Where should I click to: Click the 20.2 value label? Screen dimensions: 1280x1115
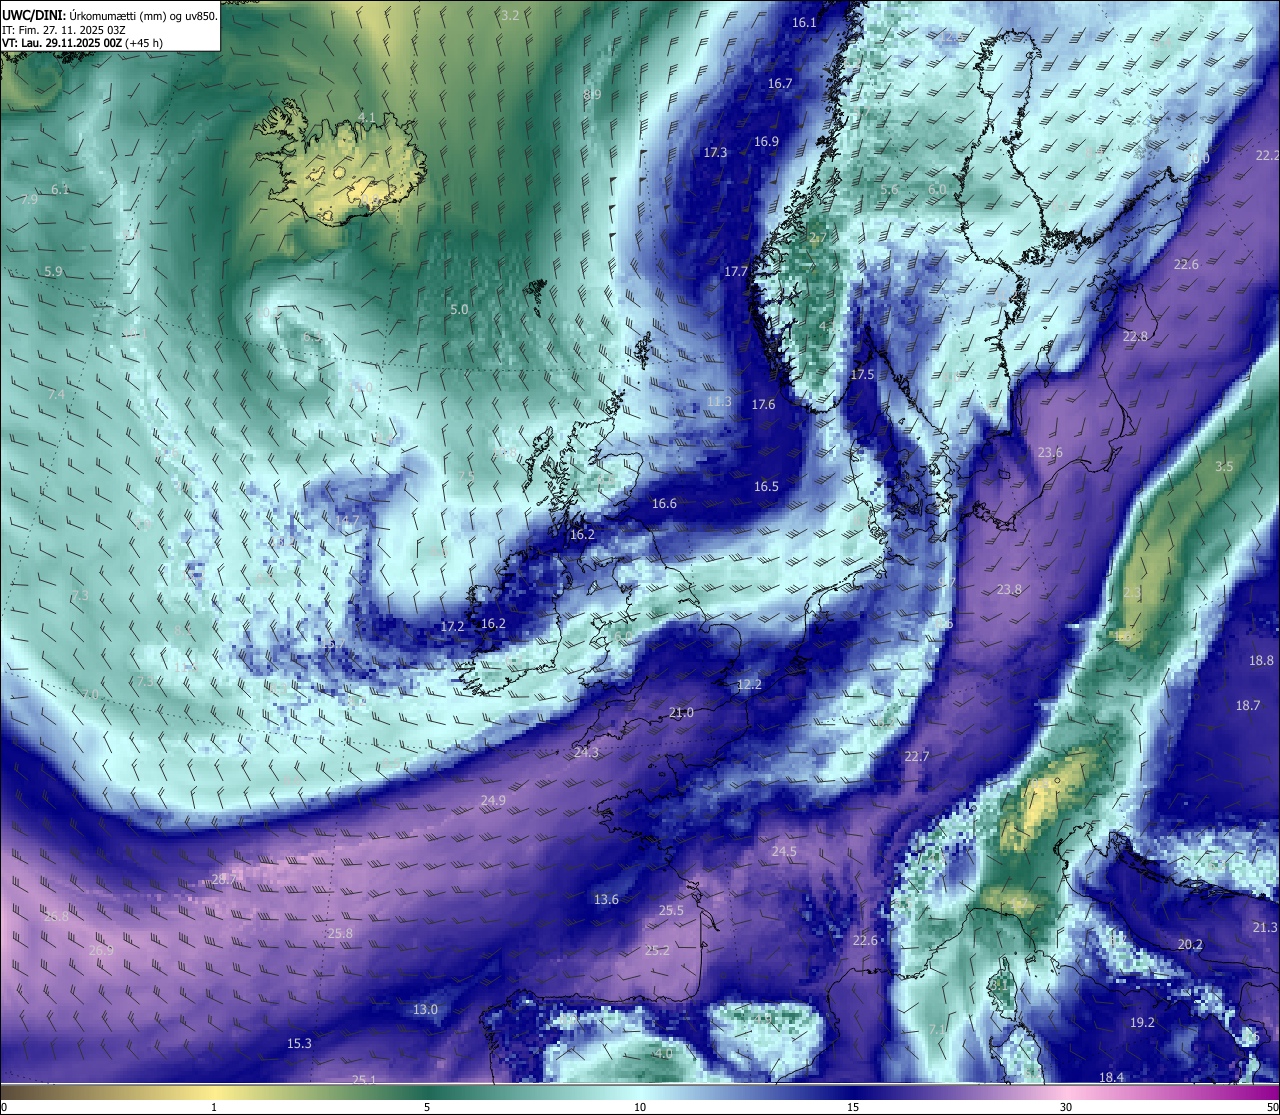(x=1190, y=945)
